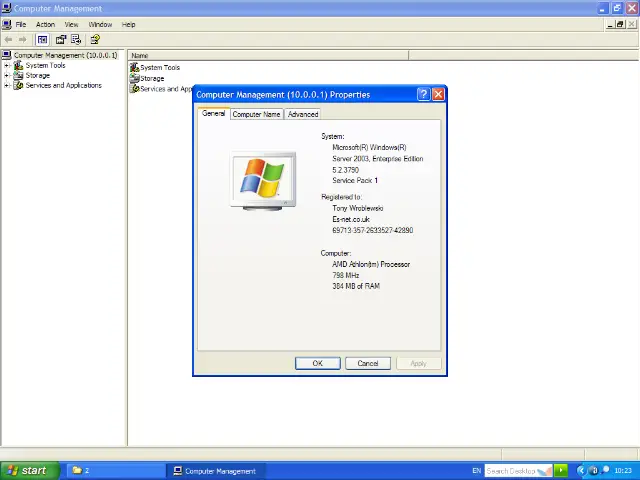
Task: Switch to the Advanced tab
Action: [303, 114]
